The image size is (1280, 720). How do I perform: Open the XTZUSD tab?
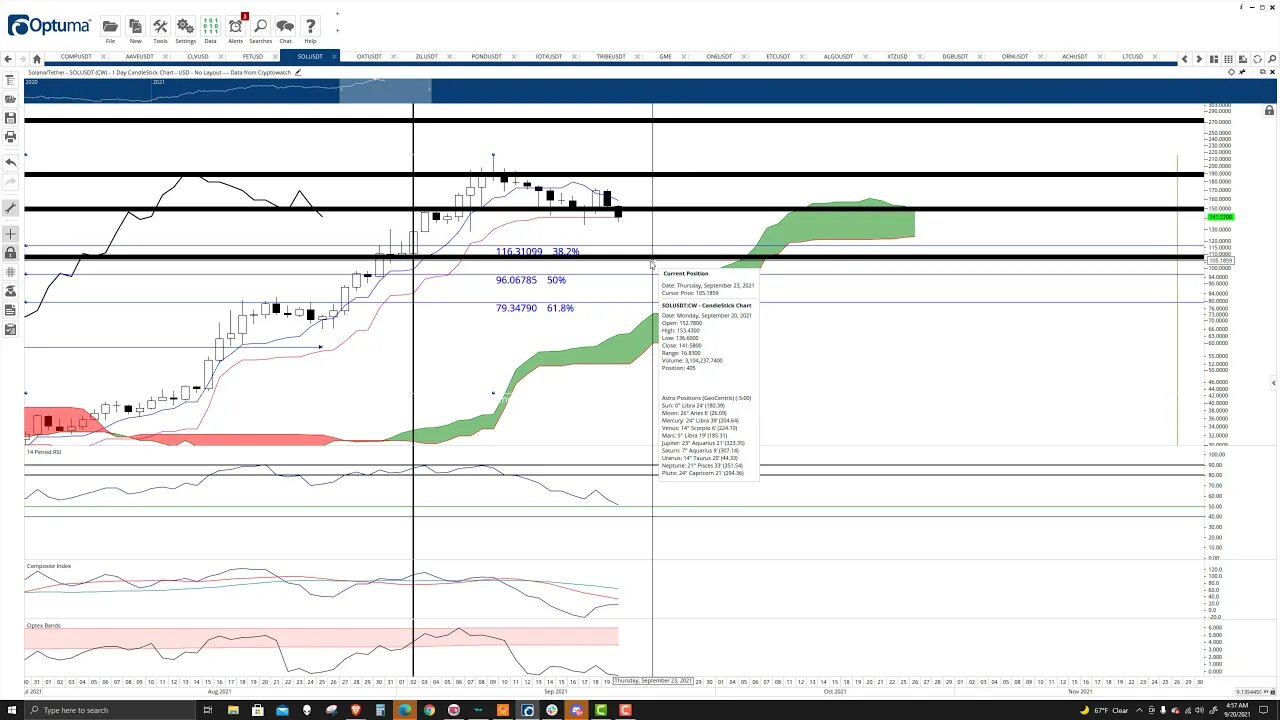coord(897,57)
